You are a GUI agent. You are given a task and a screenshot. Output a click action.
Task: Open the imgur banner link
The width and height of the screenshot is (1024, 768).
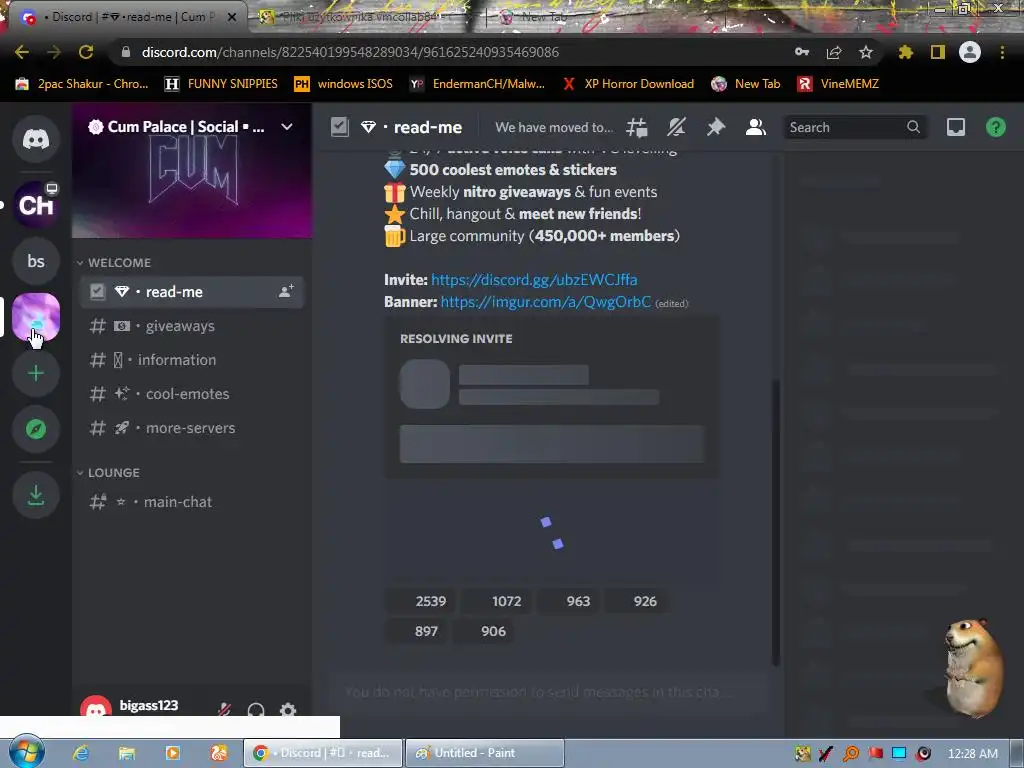[545, 302]
